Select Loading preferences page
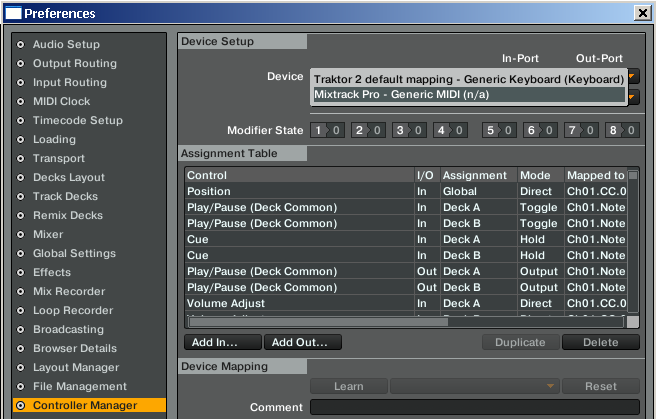 click(x=54, y=140)
